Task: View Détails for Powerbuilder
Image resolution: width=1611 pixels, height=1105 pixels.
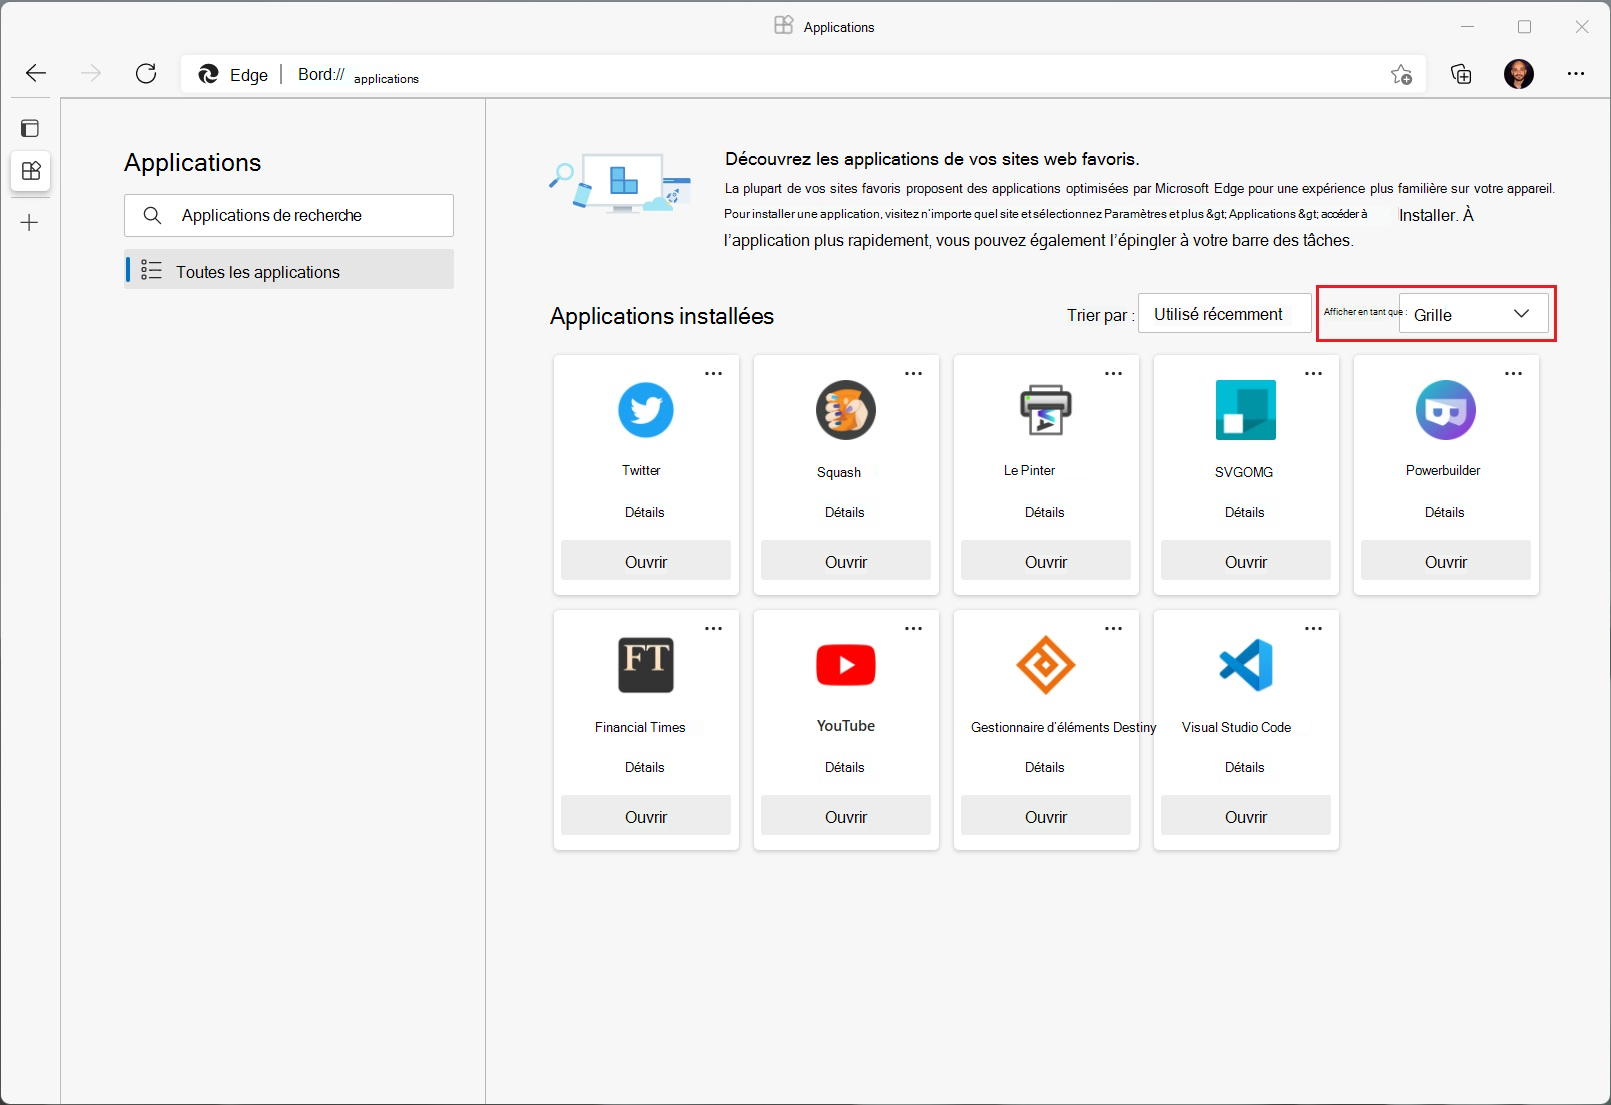Action: pyautogui.click(x=1445, y=512)
